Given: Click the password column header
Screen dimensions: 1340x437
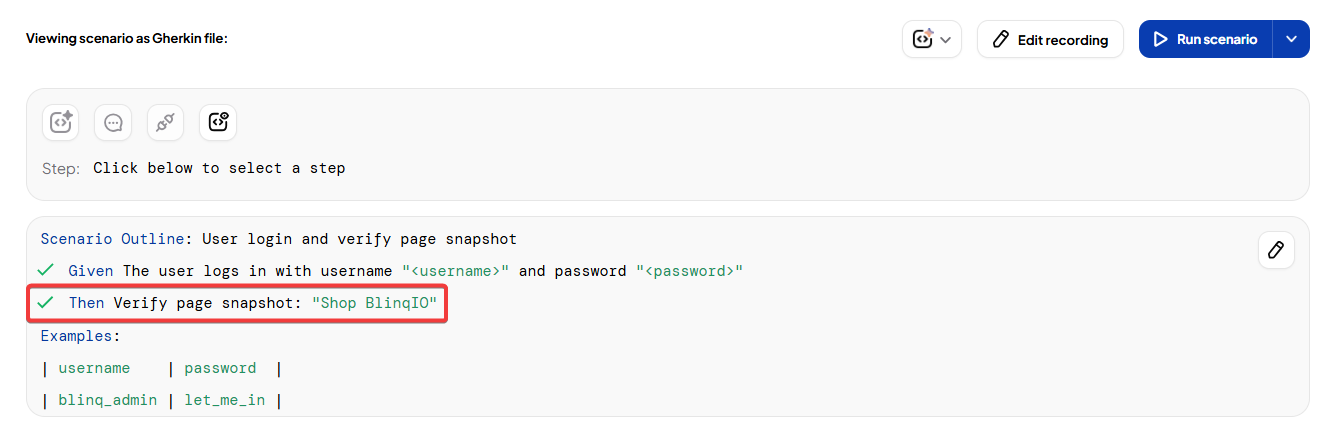Looking at the screenshot, I should tap(220, 368).
